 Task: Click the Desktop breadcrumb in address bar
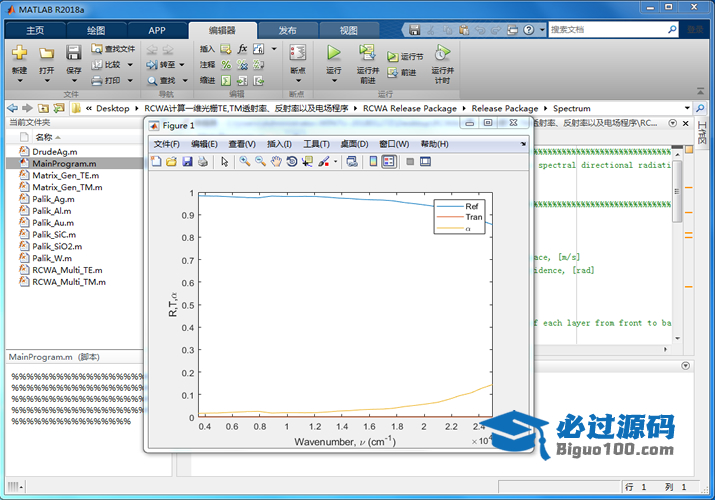tap(113, 108)
